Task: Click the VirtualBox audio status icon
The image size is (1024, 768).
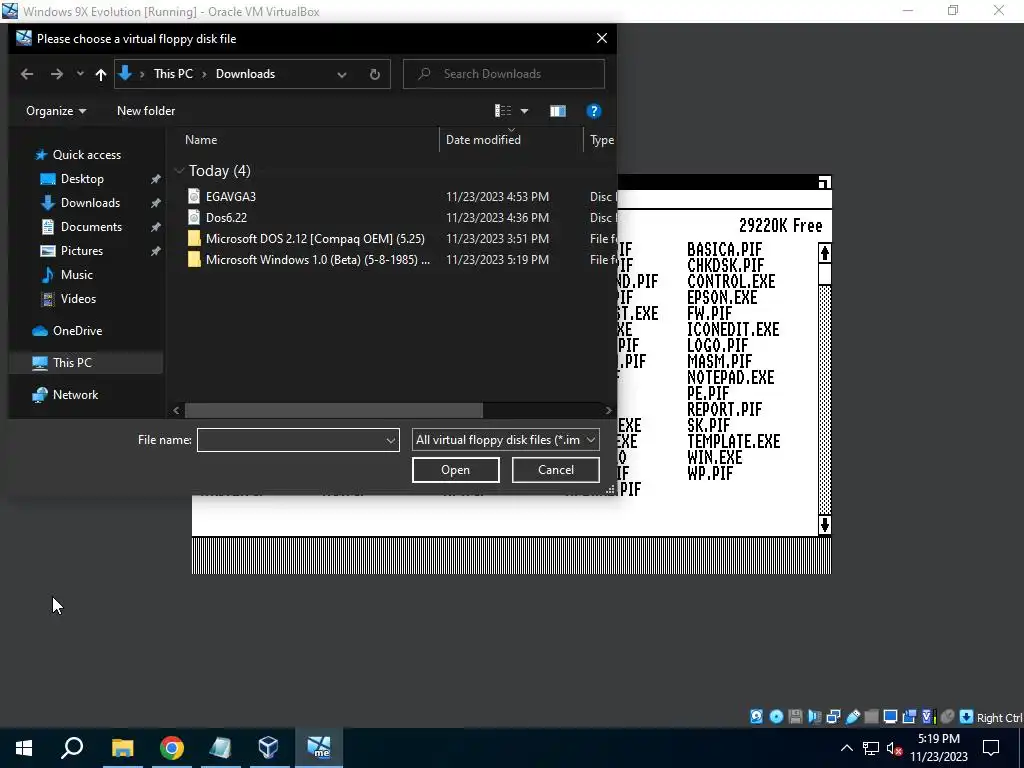Action: [x=814, y=716]
